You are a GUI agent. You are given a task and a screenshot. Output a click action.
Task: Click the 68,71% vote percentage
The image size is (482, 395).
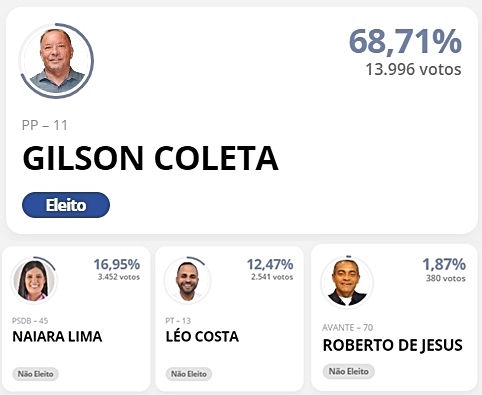pos(405,42)
